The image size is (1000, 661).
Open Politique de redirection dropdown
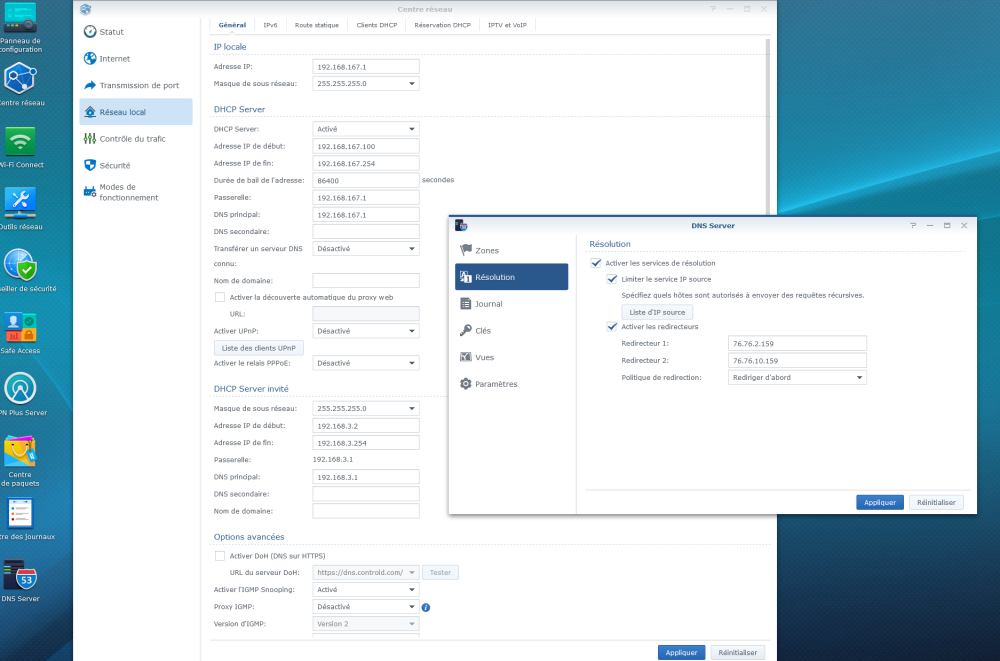click(x=798, y=377)
